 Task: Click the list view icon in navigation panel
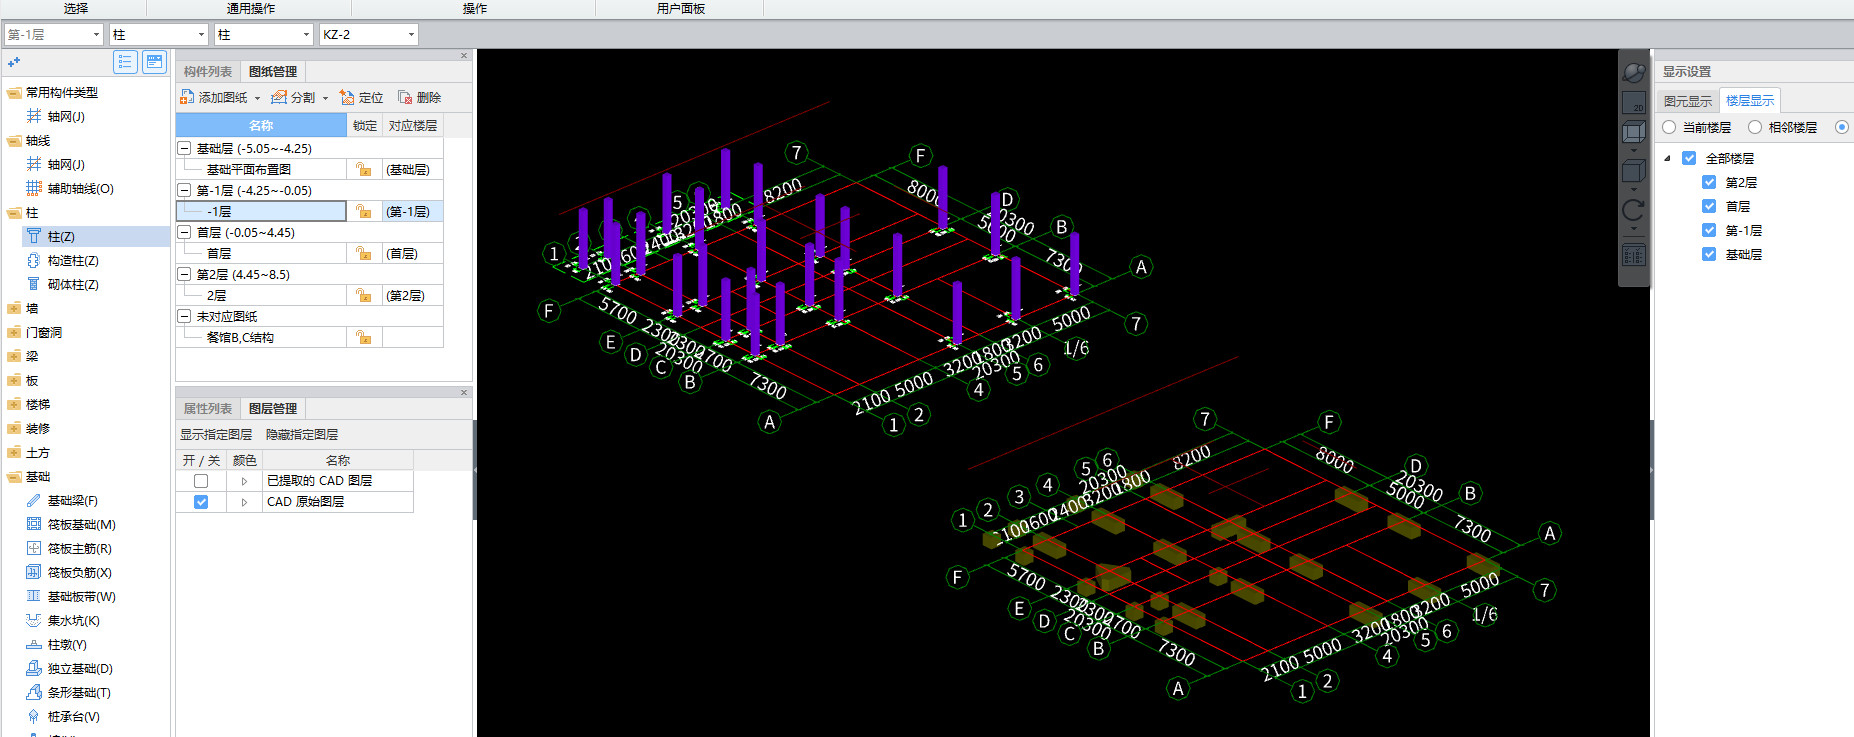click(125, 62)
